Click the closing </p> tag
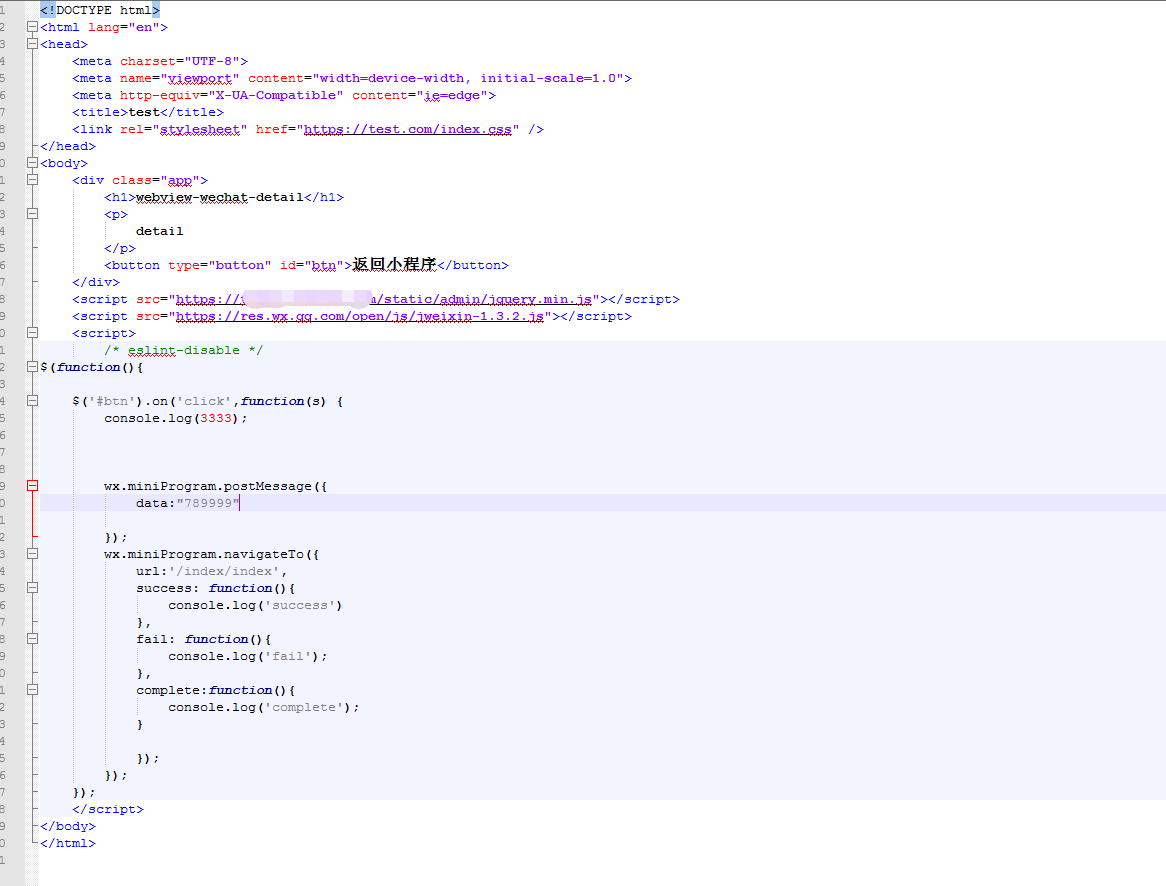This screenshot has width=1166, height=886. pos(120,248)
